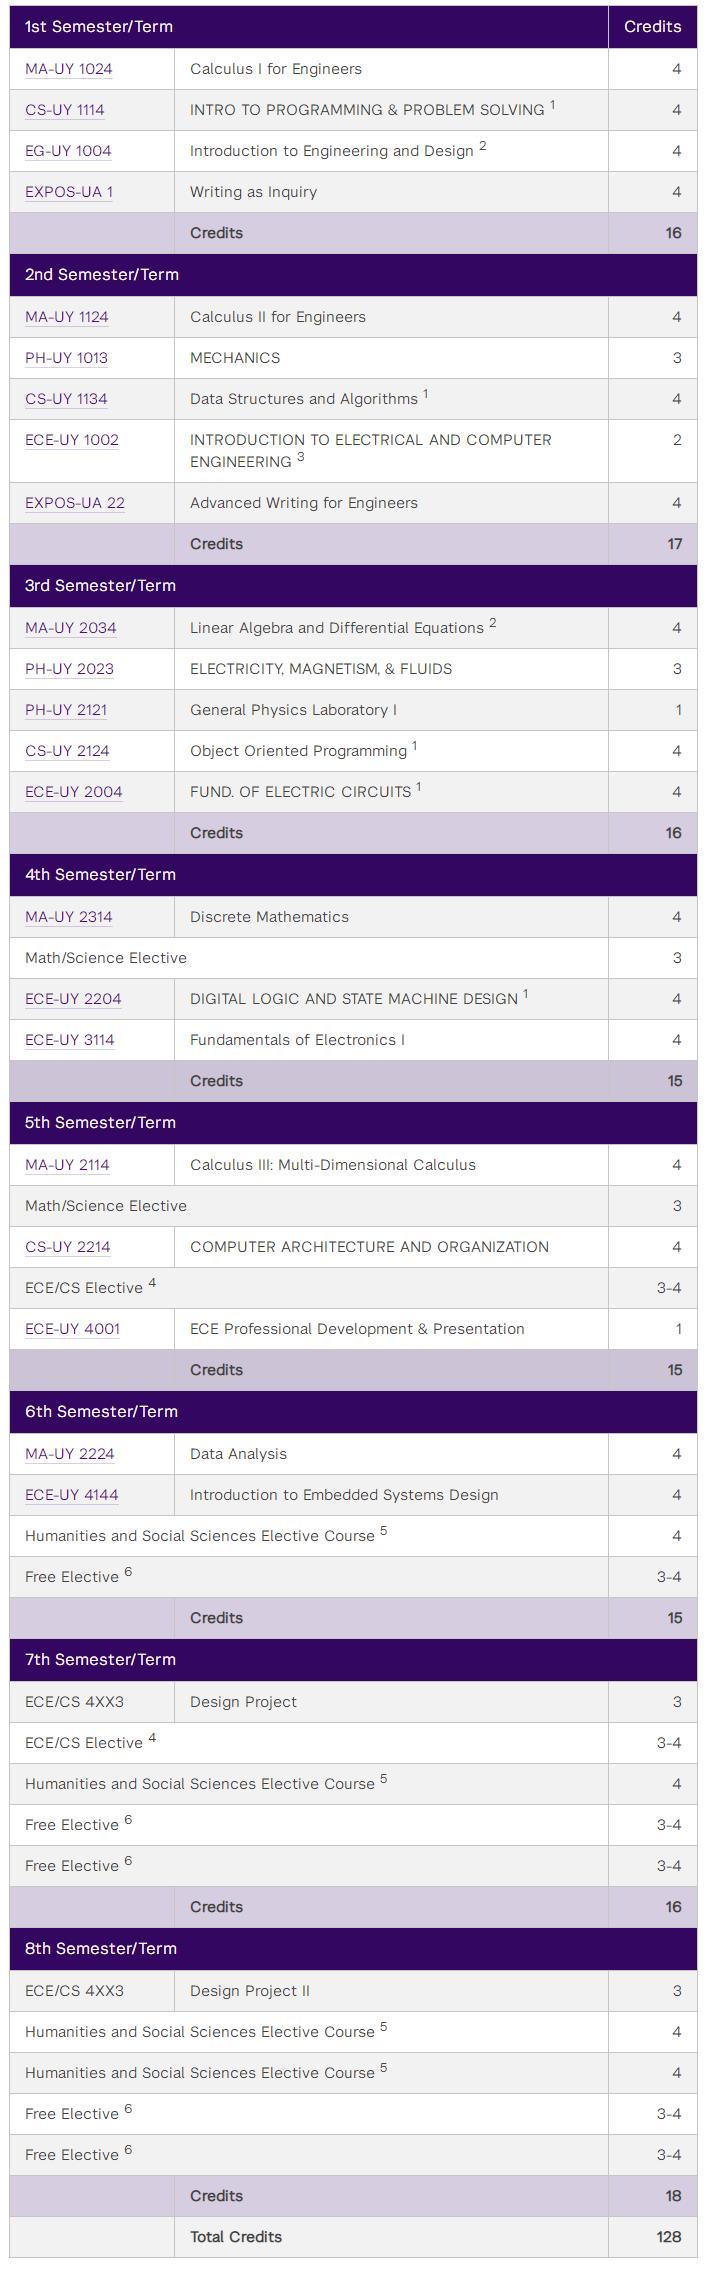Open the CS-UY 2214 course link

pyautogui.click(x=68, y=1247)
